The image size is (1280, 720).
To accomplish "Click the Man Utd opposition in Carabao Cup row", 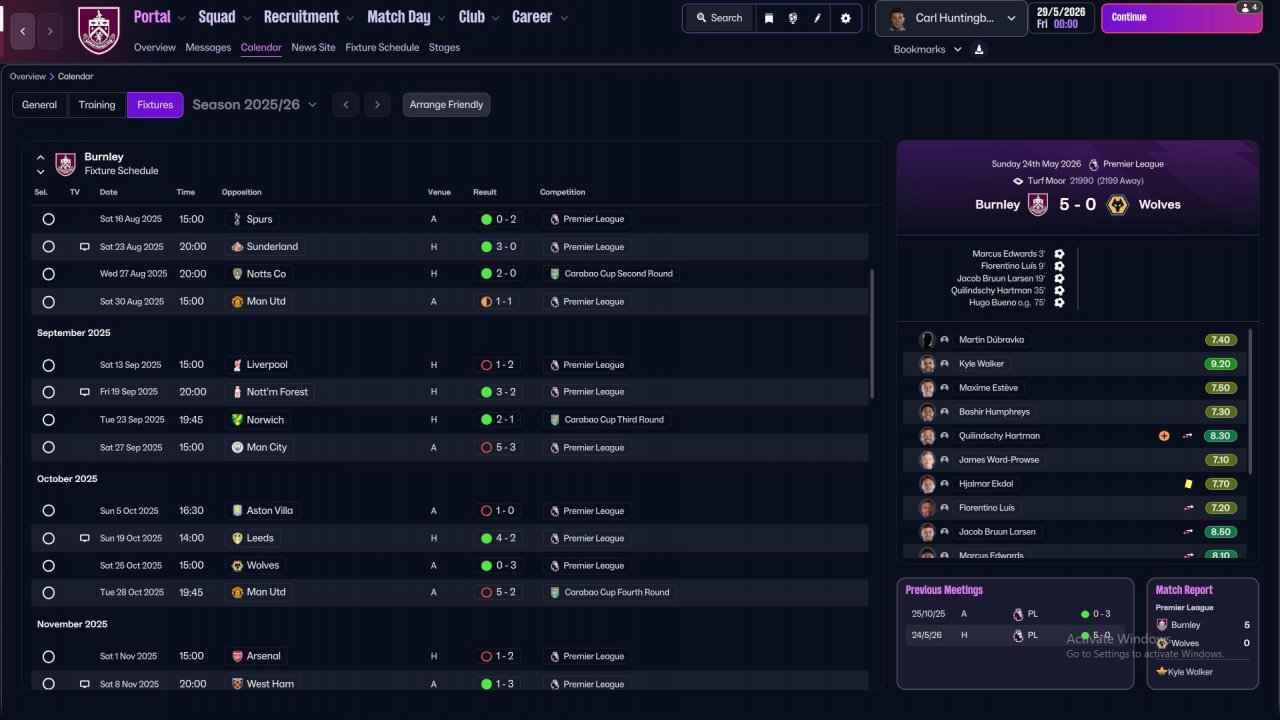I will coord(258,593).
